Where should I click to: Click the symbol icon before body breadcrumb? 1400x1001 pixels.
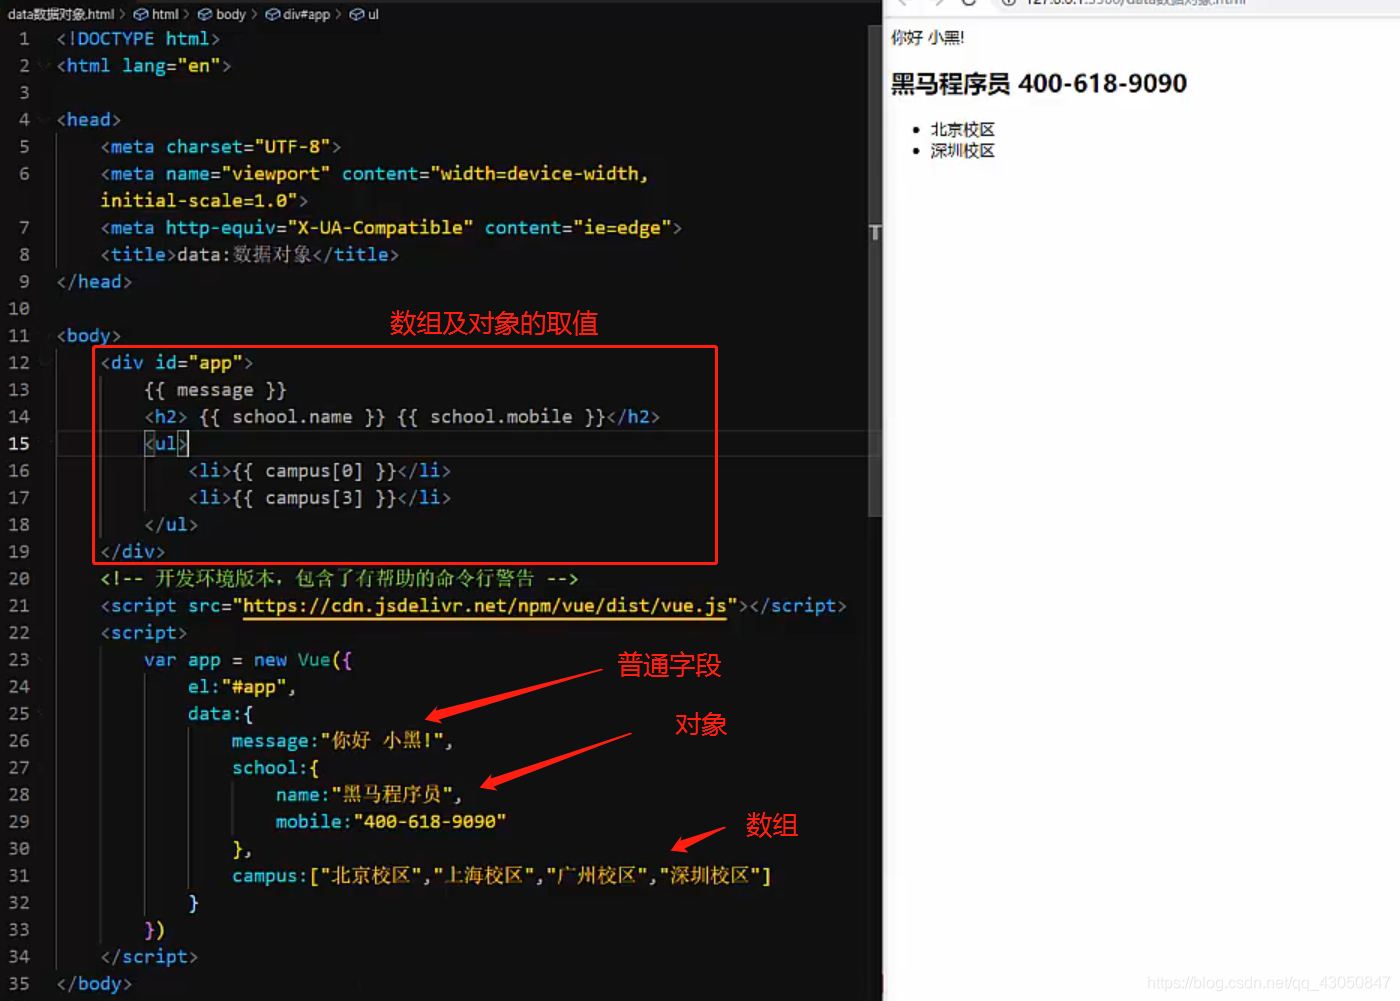205,14
